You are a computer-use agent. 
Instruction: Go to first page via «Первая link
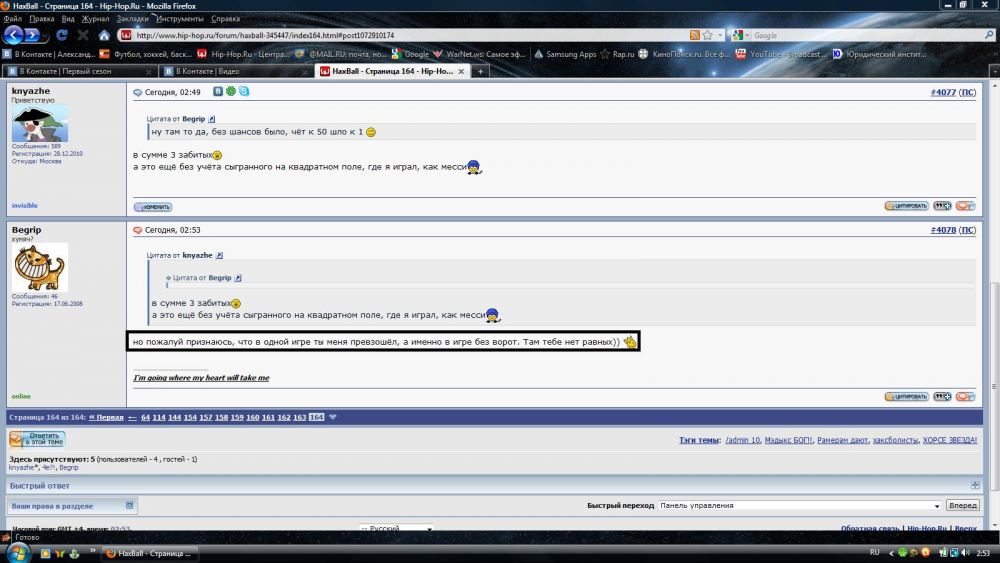point(106,418)
